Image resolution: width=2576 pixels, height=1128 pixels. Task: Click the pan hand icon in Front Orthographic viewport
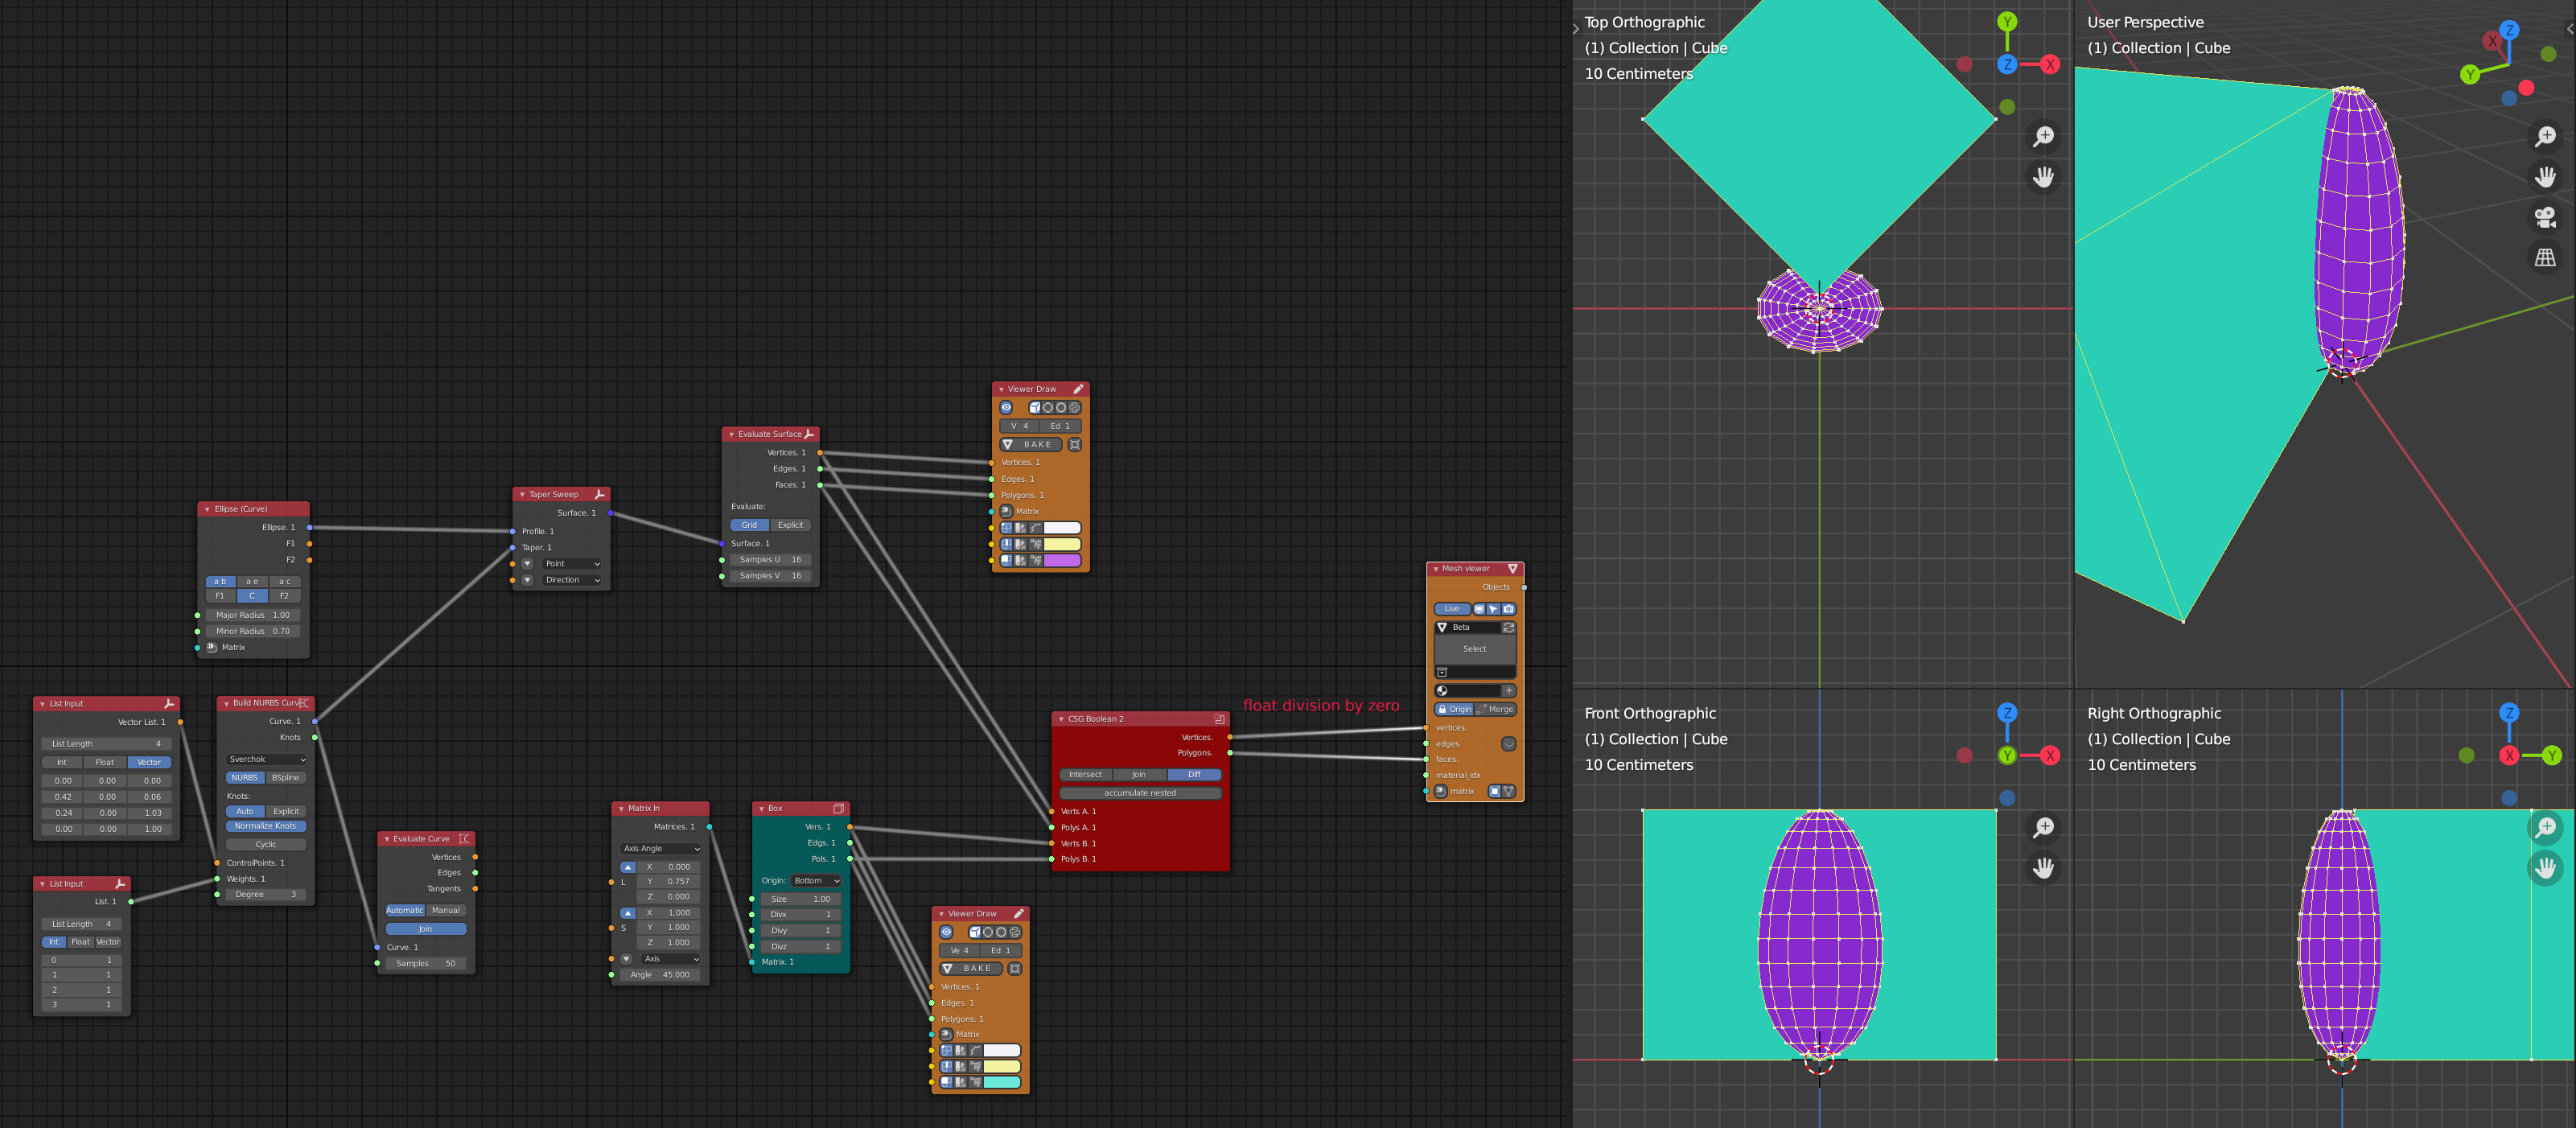pyautogui.click(x=2044, y=868)
